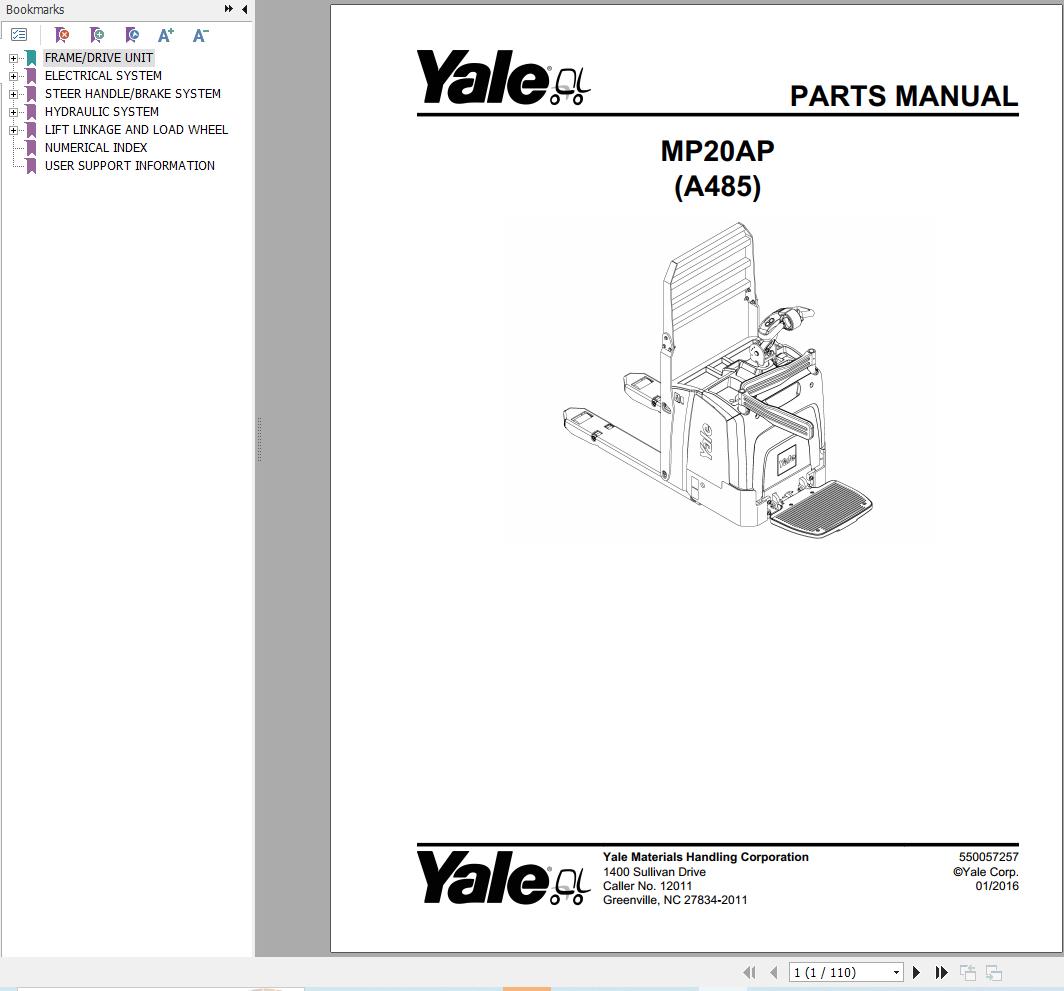Jump to first page with double-arrow icon
Viewport: 1064px width, 991px height.
(748, 972)
